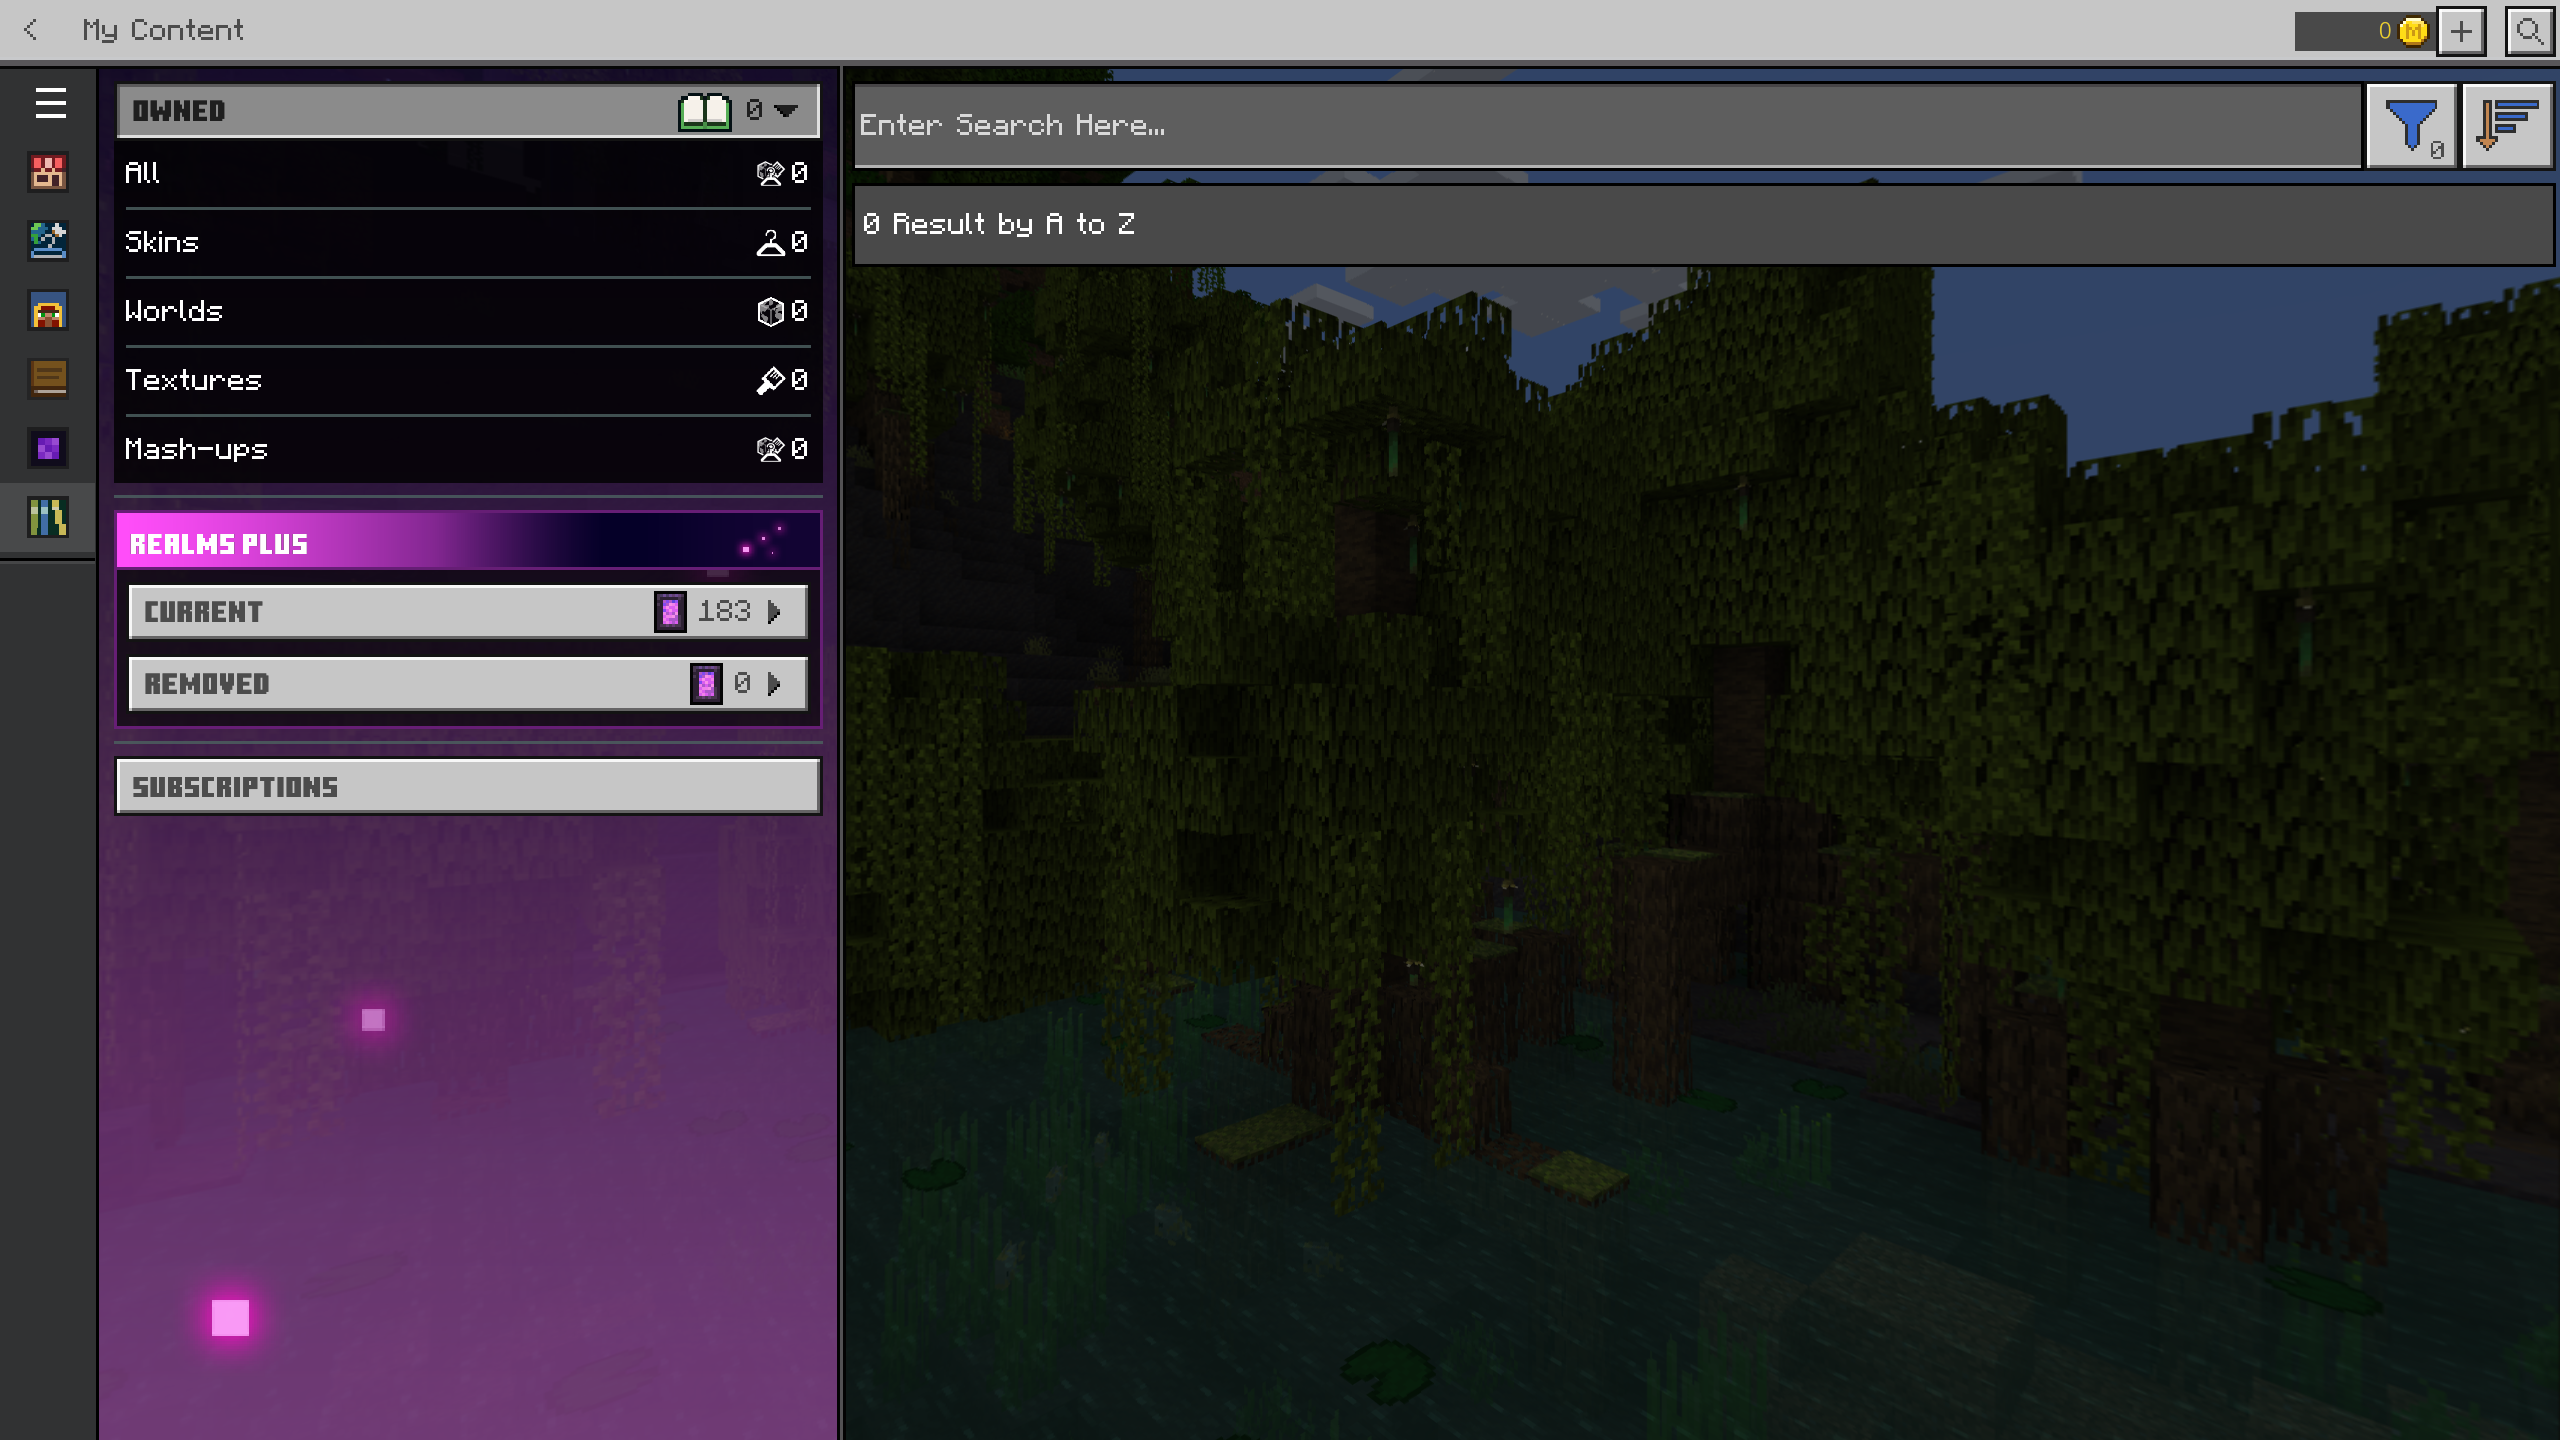The image size is (2560, 1440).
Task: Open the magnifying glass search button
Action: 2529,31
